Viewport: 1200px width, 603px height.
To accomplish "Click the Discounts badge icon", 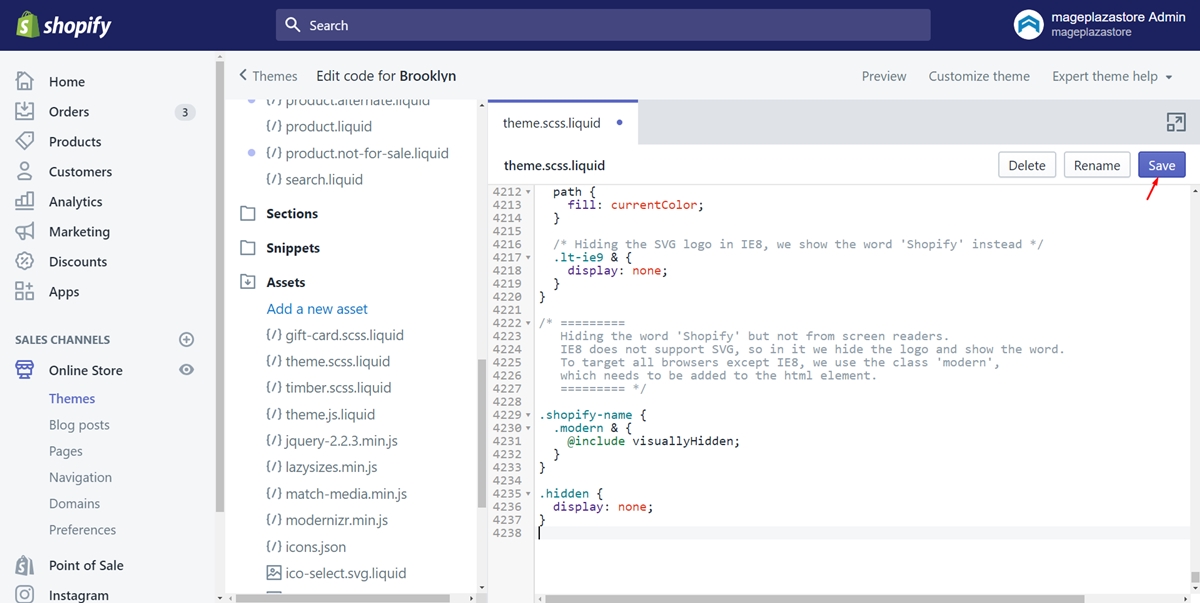I will [x=25, y=261].
